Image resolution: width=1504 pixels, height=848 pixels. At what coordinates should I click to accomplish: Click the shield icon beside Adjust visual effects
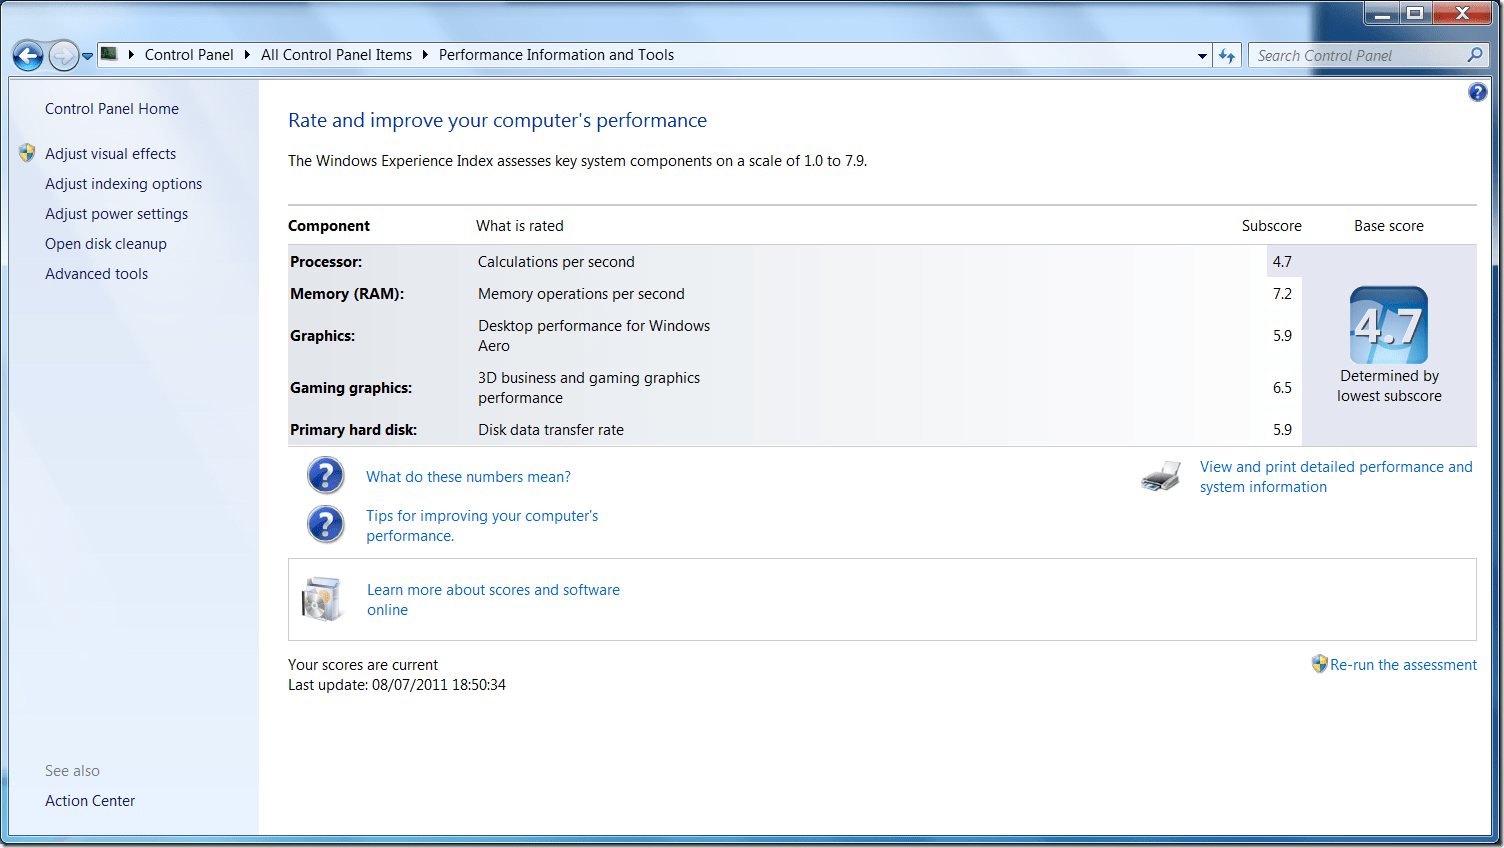pos(27,153)
